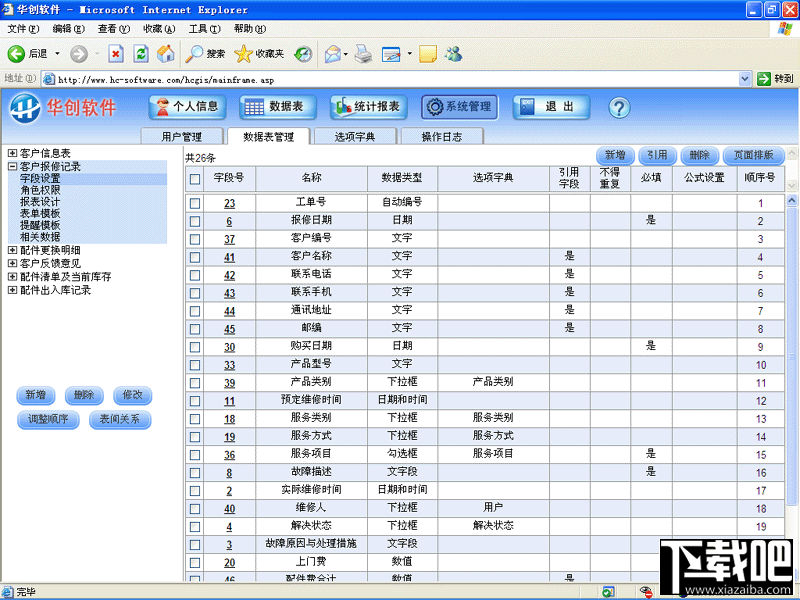
Task: Click the 引用 button
Action: pyautogui.click(x=658, y=155)
